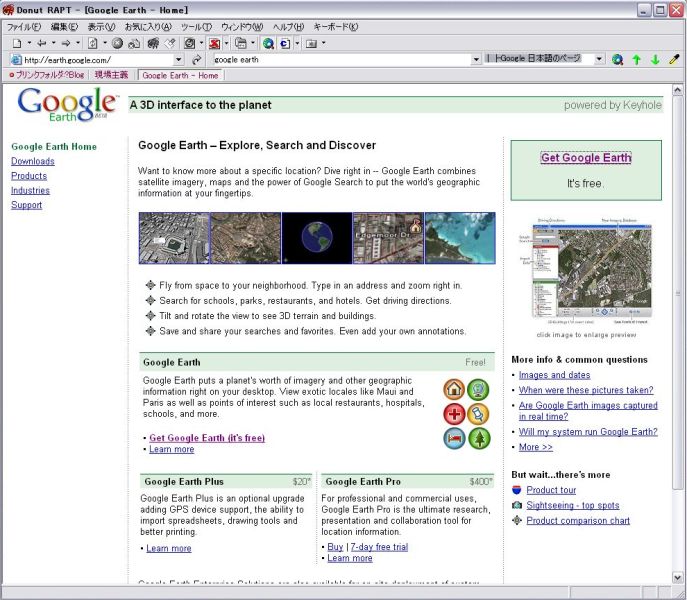Open the search box history dropdown
This screenshot has height=600, width=687.
(476, 60)
